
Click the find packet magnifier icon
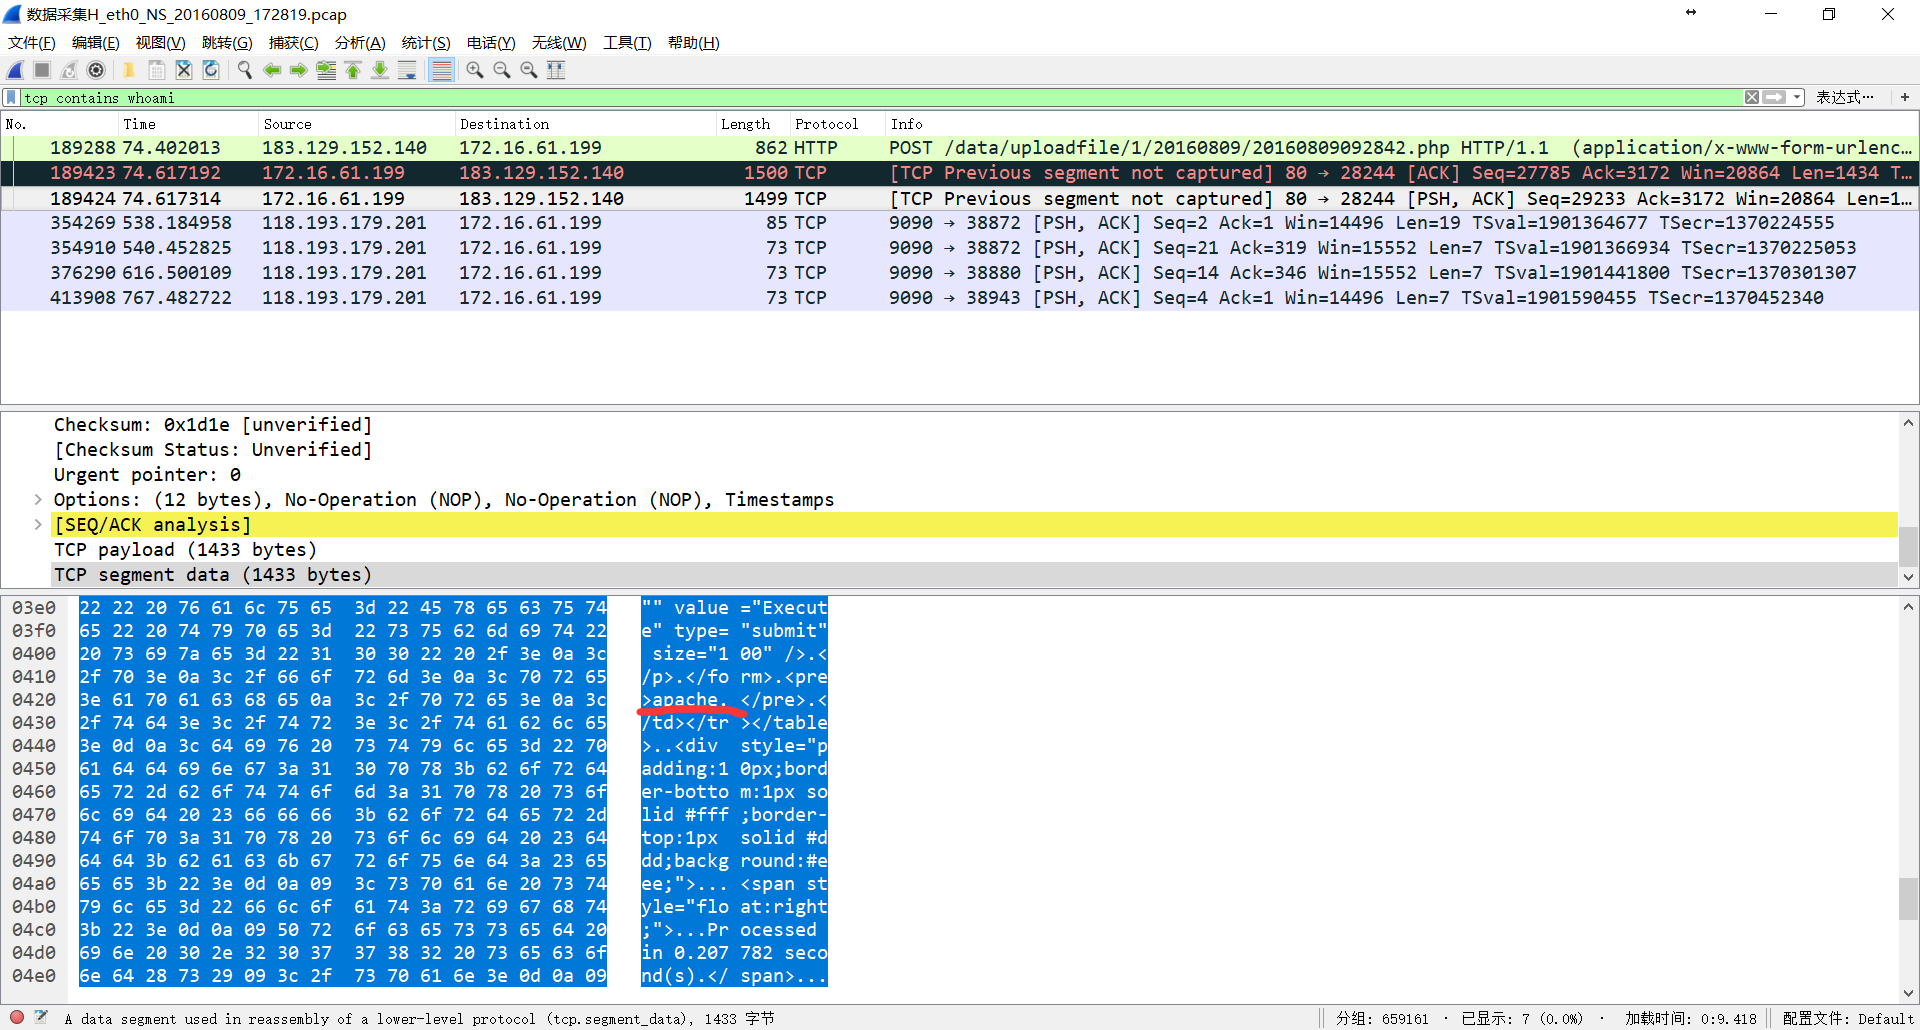244,70
